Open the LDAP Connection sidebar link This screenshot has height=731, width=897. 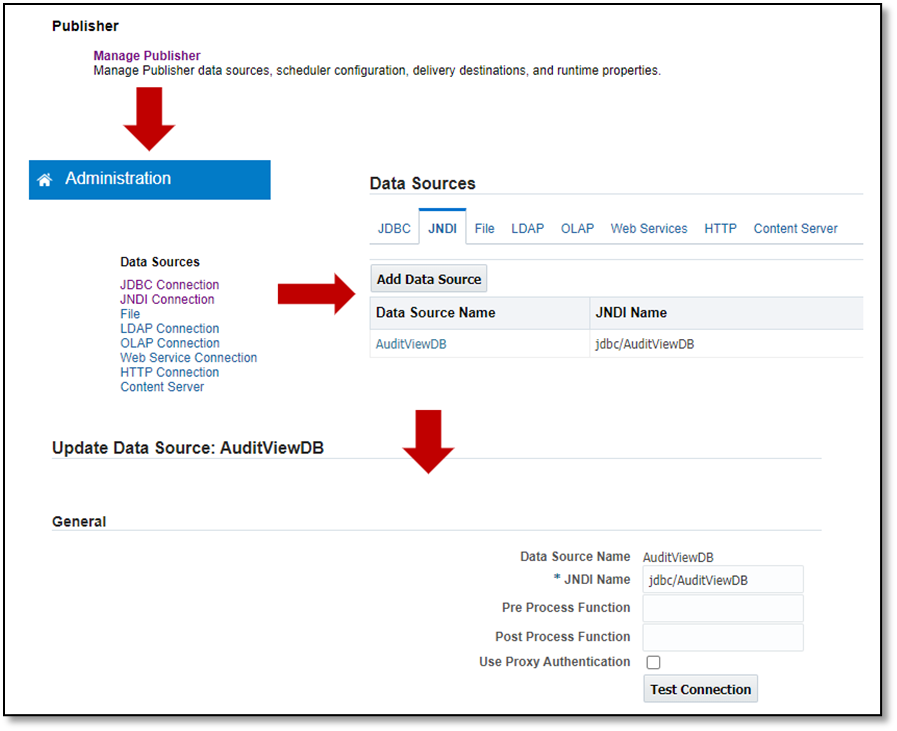(x=169, y=328)
